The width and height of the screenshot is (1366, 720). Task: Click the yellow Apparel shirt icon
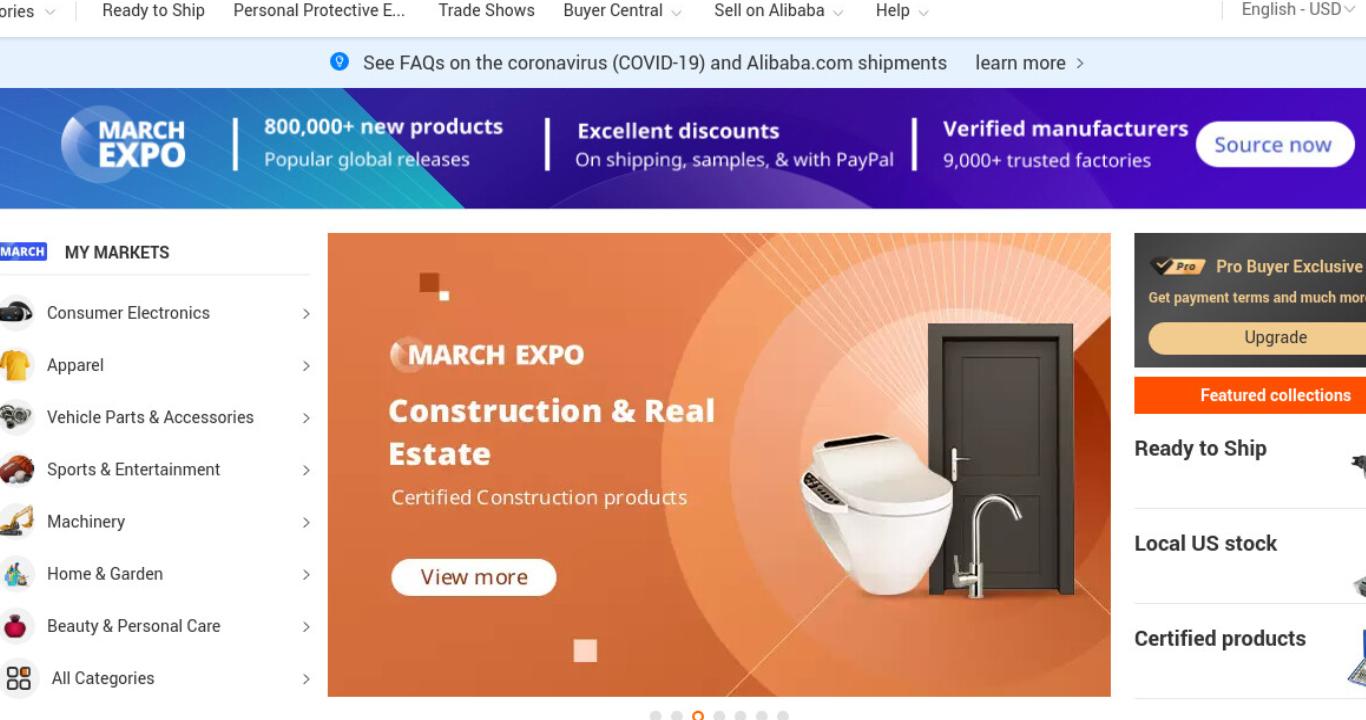coord(16,365)
